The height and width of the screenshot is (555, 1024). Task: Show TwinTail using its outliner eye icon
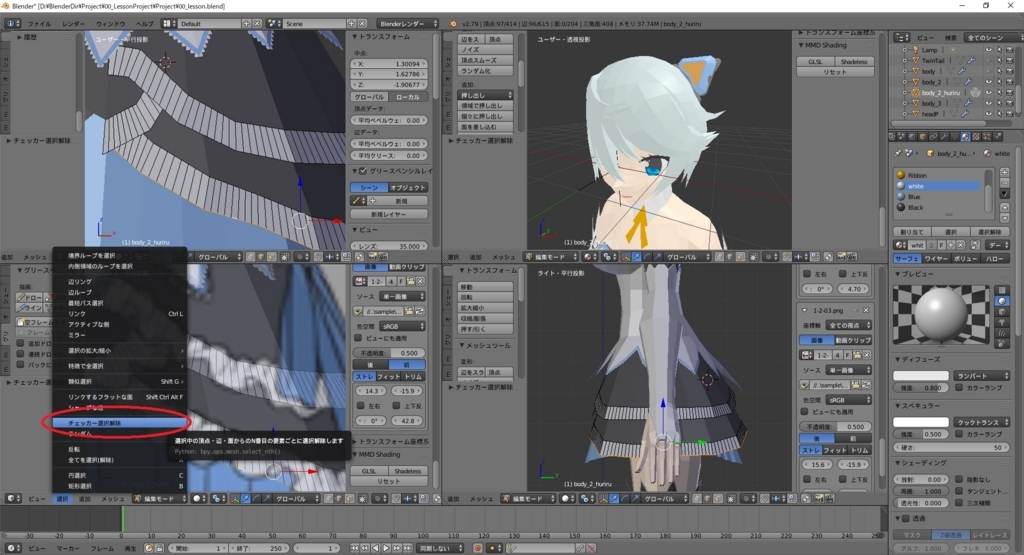click(x=987, y=60)
